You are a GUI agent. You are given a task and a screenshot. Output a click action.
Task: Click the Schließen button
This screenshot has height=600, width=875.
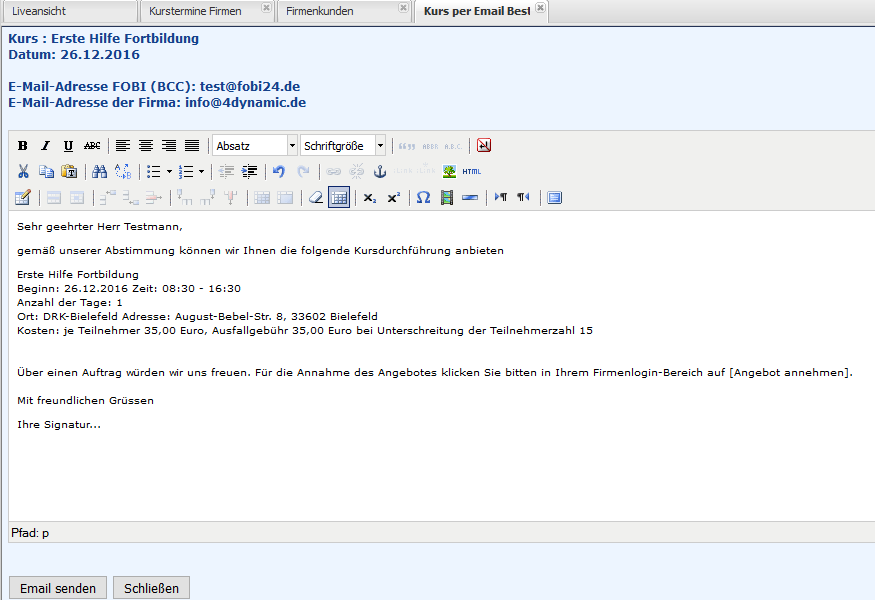click(x=151, y=588)
